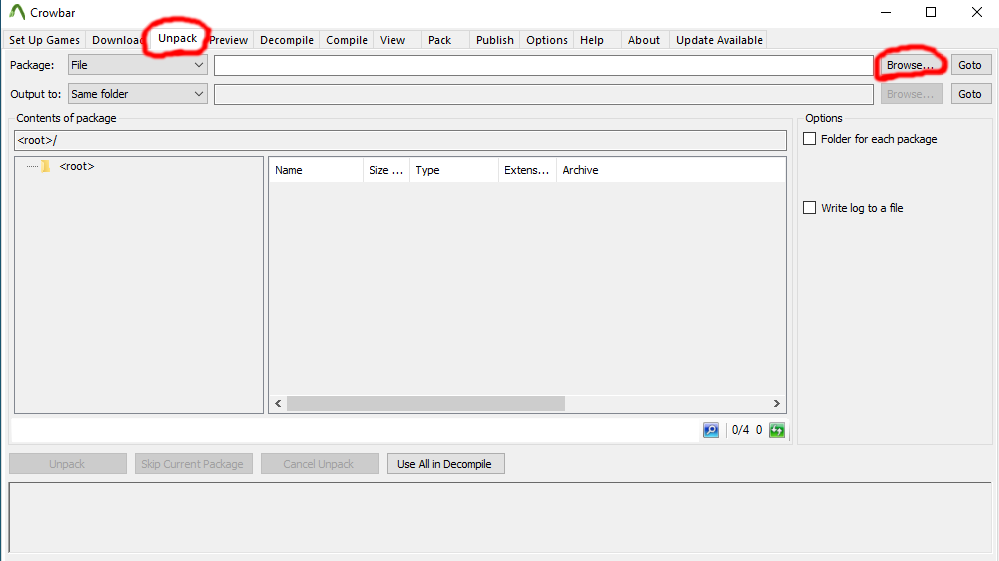Minimize the Crowbar window
Screen dimensions: 999x561
[x=885, y=13]
